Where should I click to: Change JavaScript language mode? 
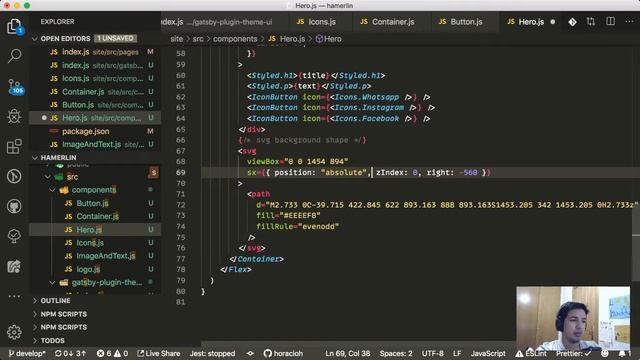(488, 353)
